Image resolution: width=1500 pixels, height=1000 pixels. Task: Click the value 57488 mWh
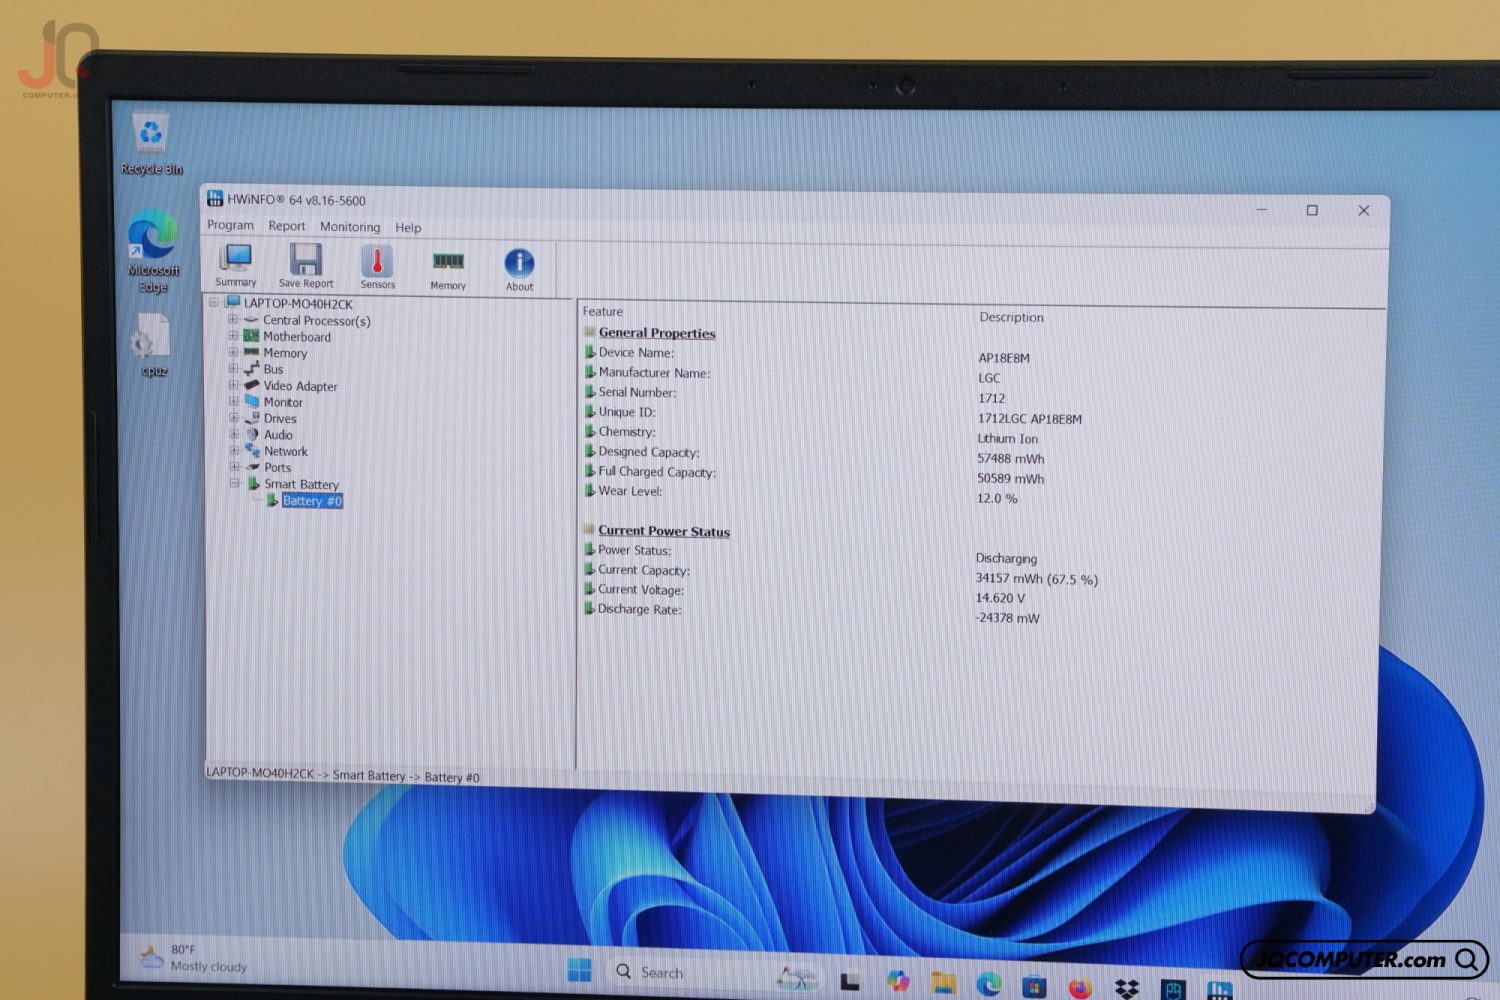[1011, 459]
